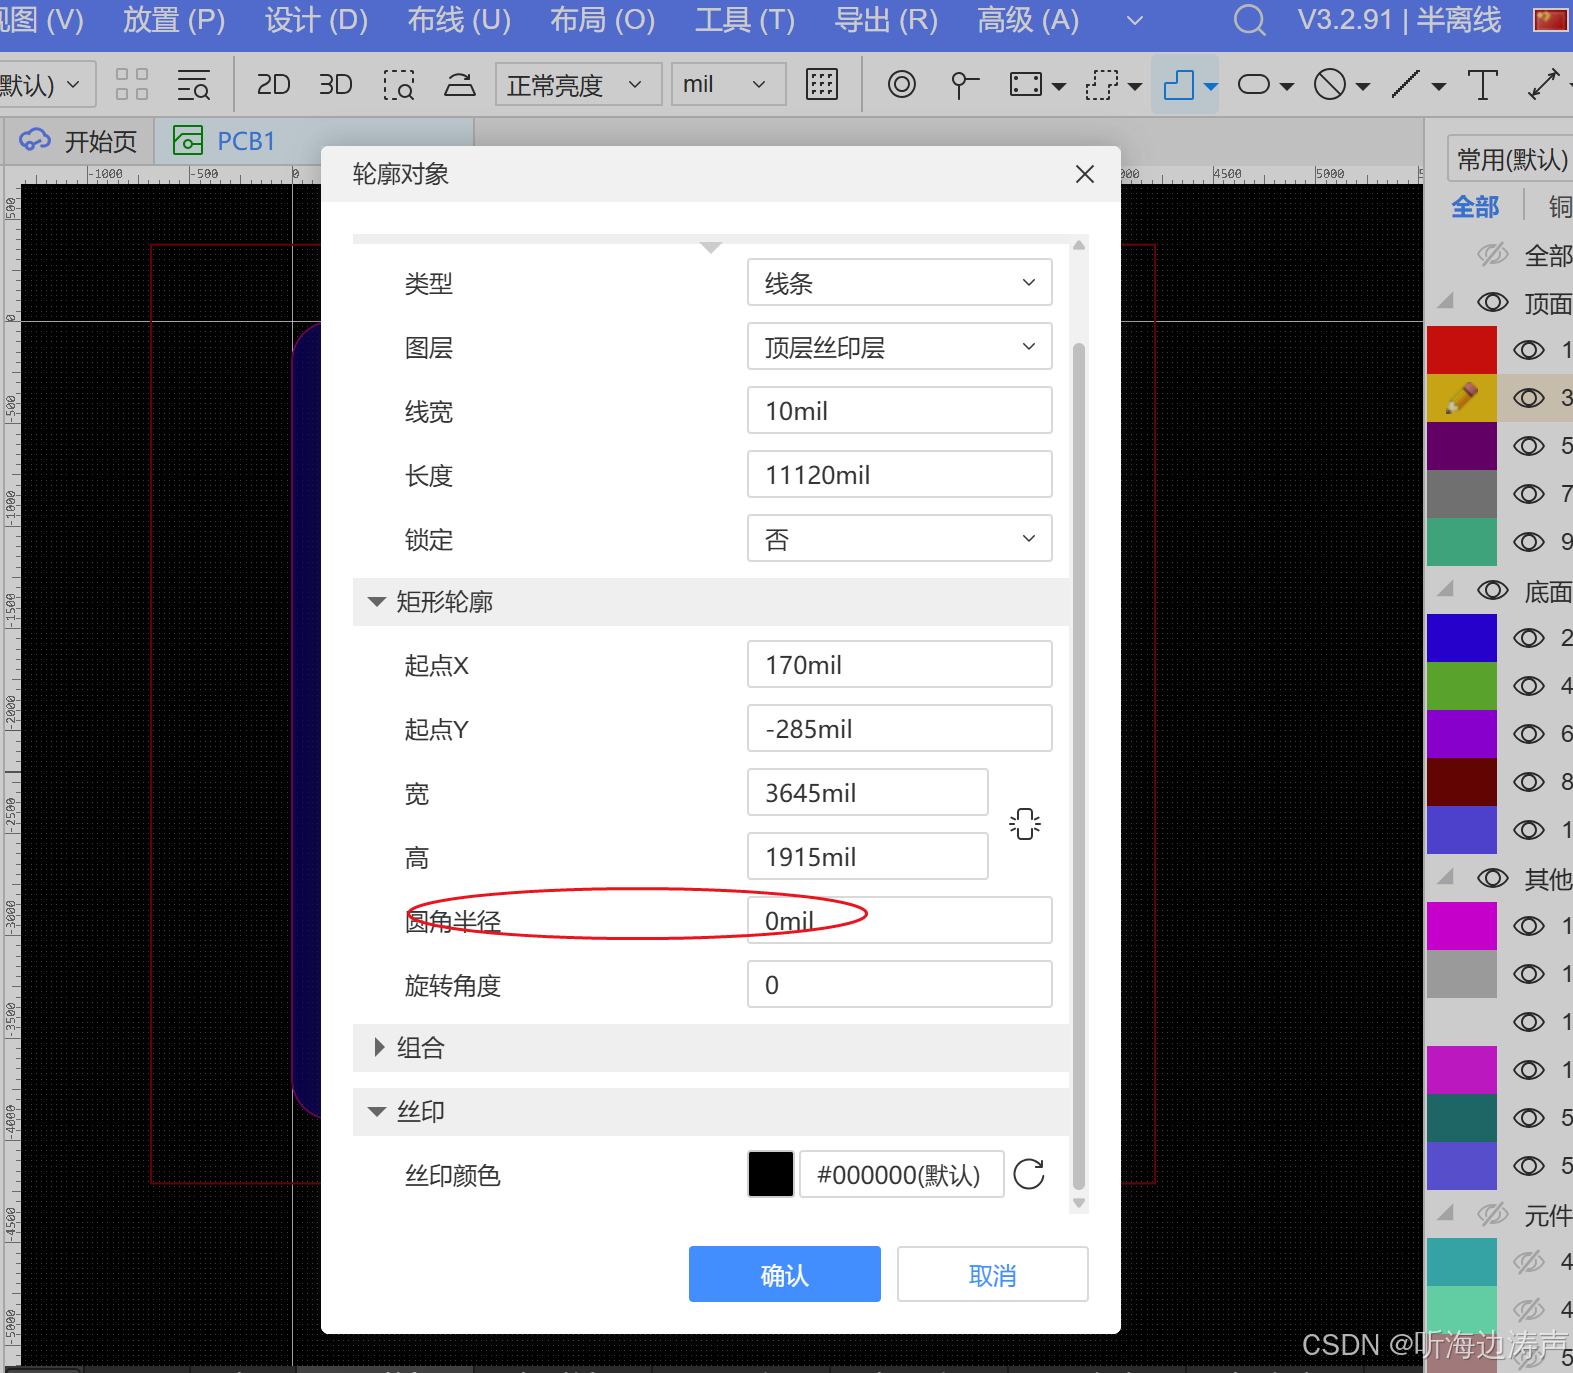Click the cloud icon on 开始页 tab

tap(35, 141)
